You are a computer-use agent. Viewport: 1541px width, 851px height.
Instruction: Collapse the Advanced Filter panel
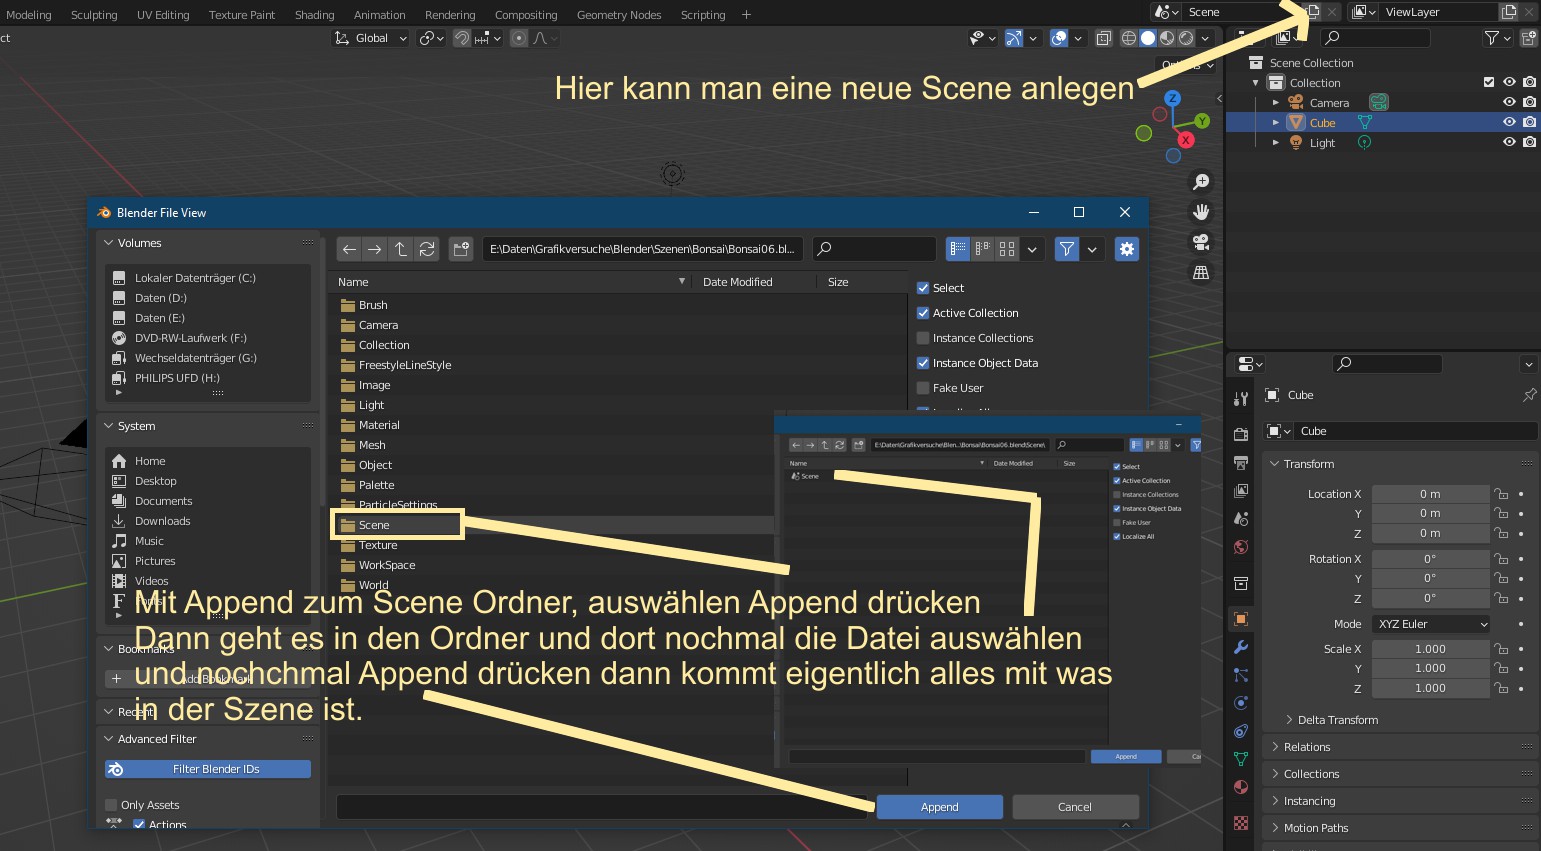tap(109, 739)
